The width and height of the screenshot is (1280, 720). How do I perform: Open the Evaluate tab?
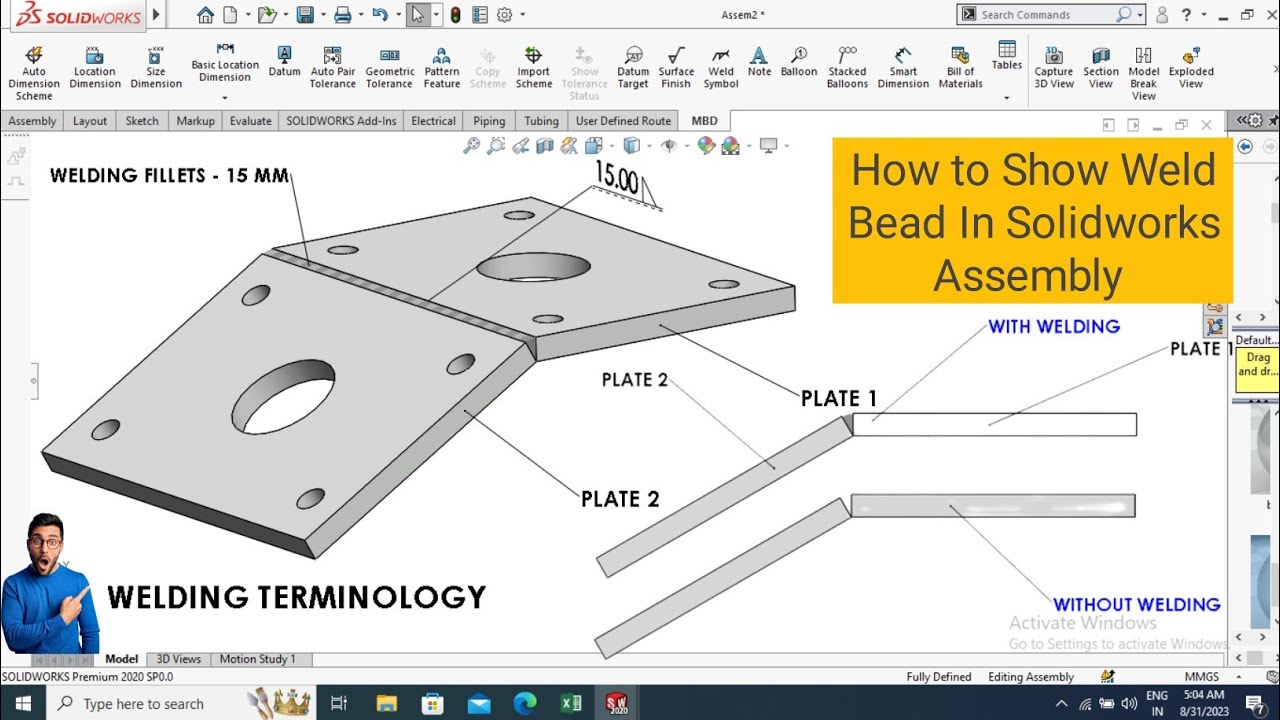click(250, 121)
